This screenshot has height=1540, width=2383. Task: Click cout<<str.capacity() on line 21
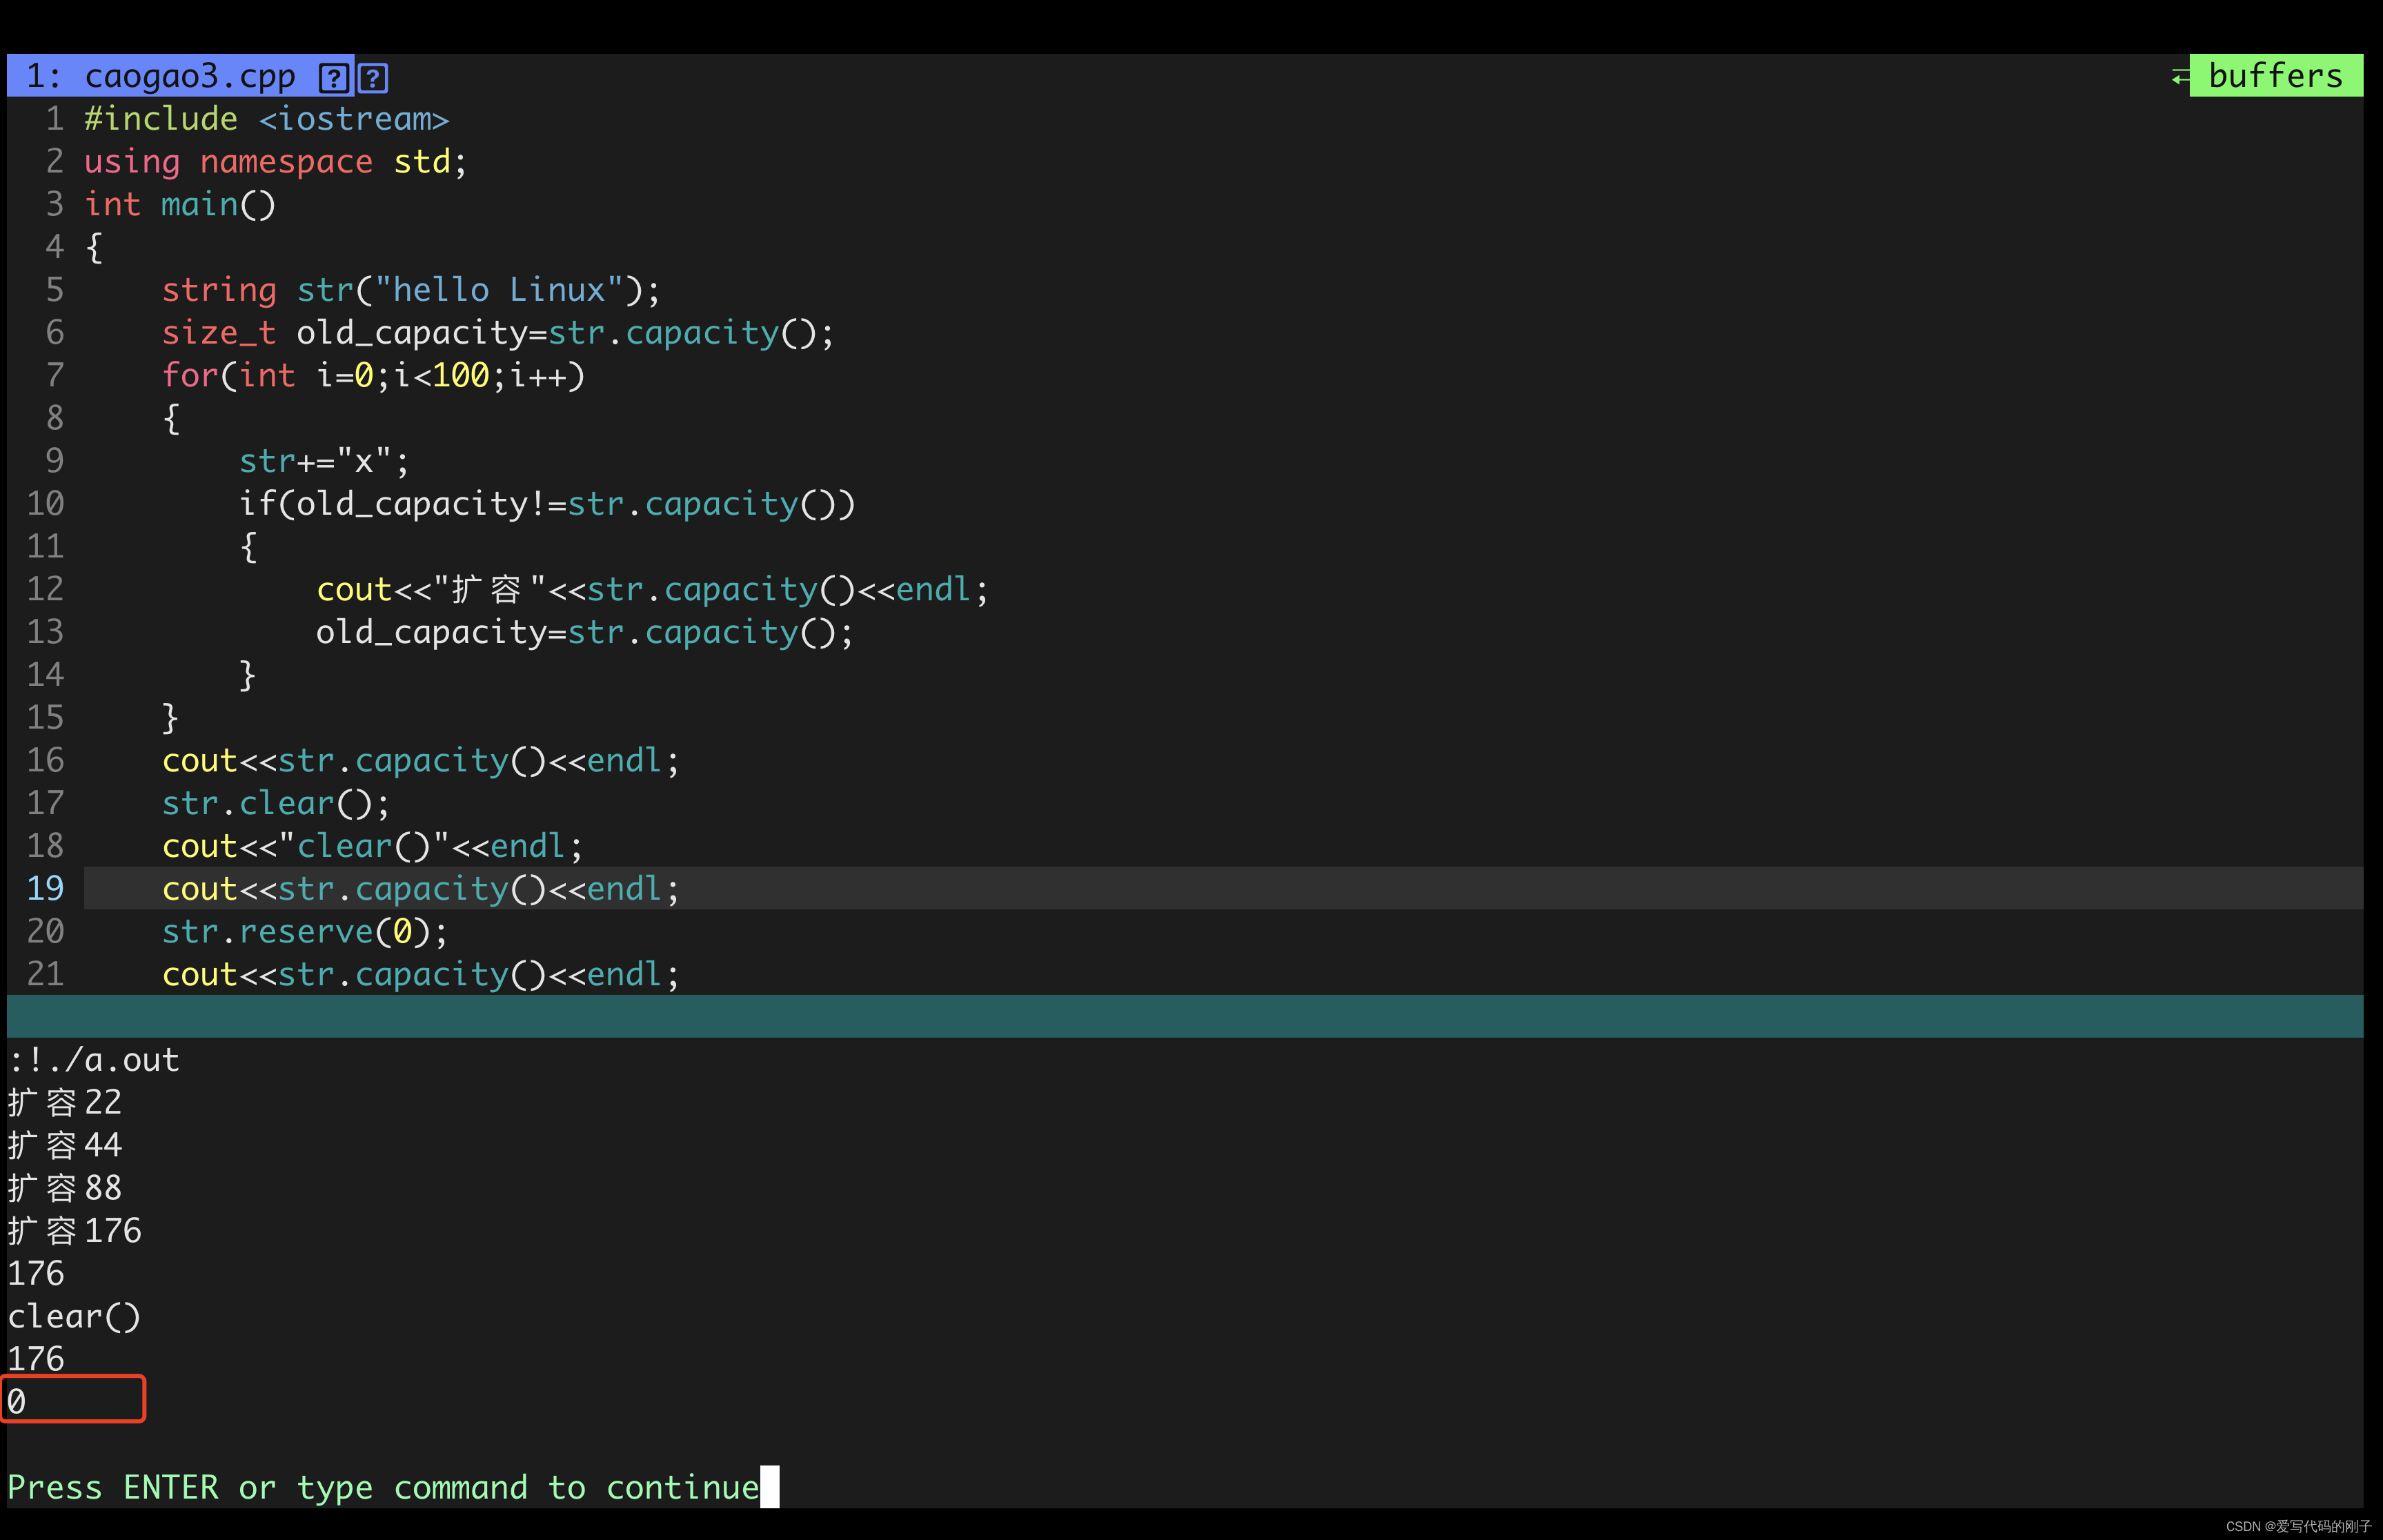(x=421, y=975)
